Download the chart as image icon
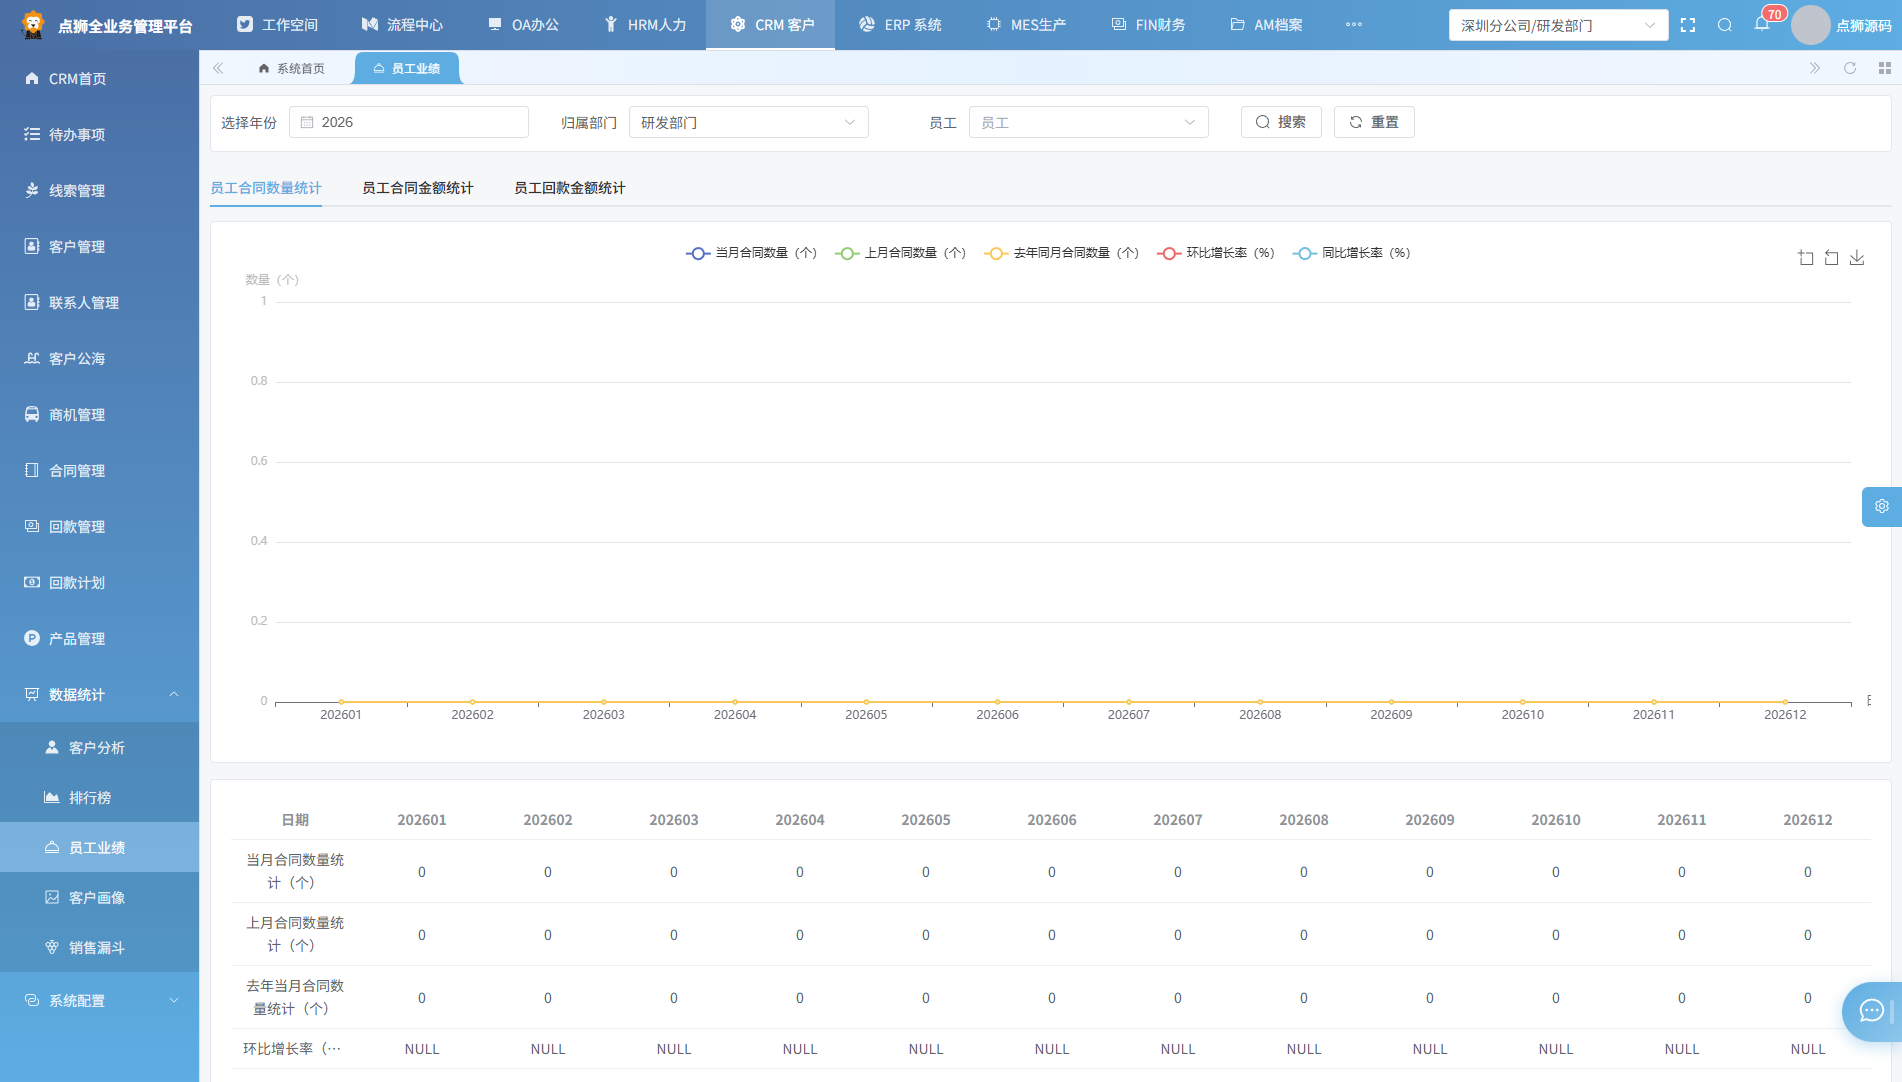Screen dimensions: 1902x1082 (1857, 258)
